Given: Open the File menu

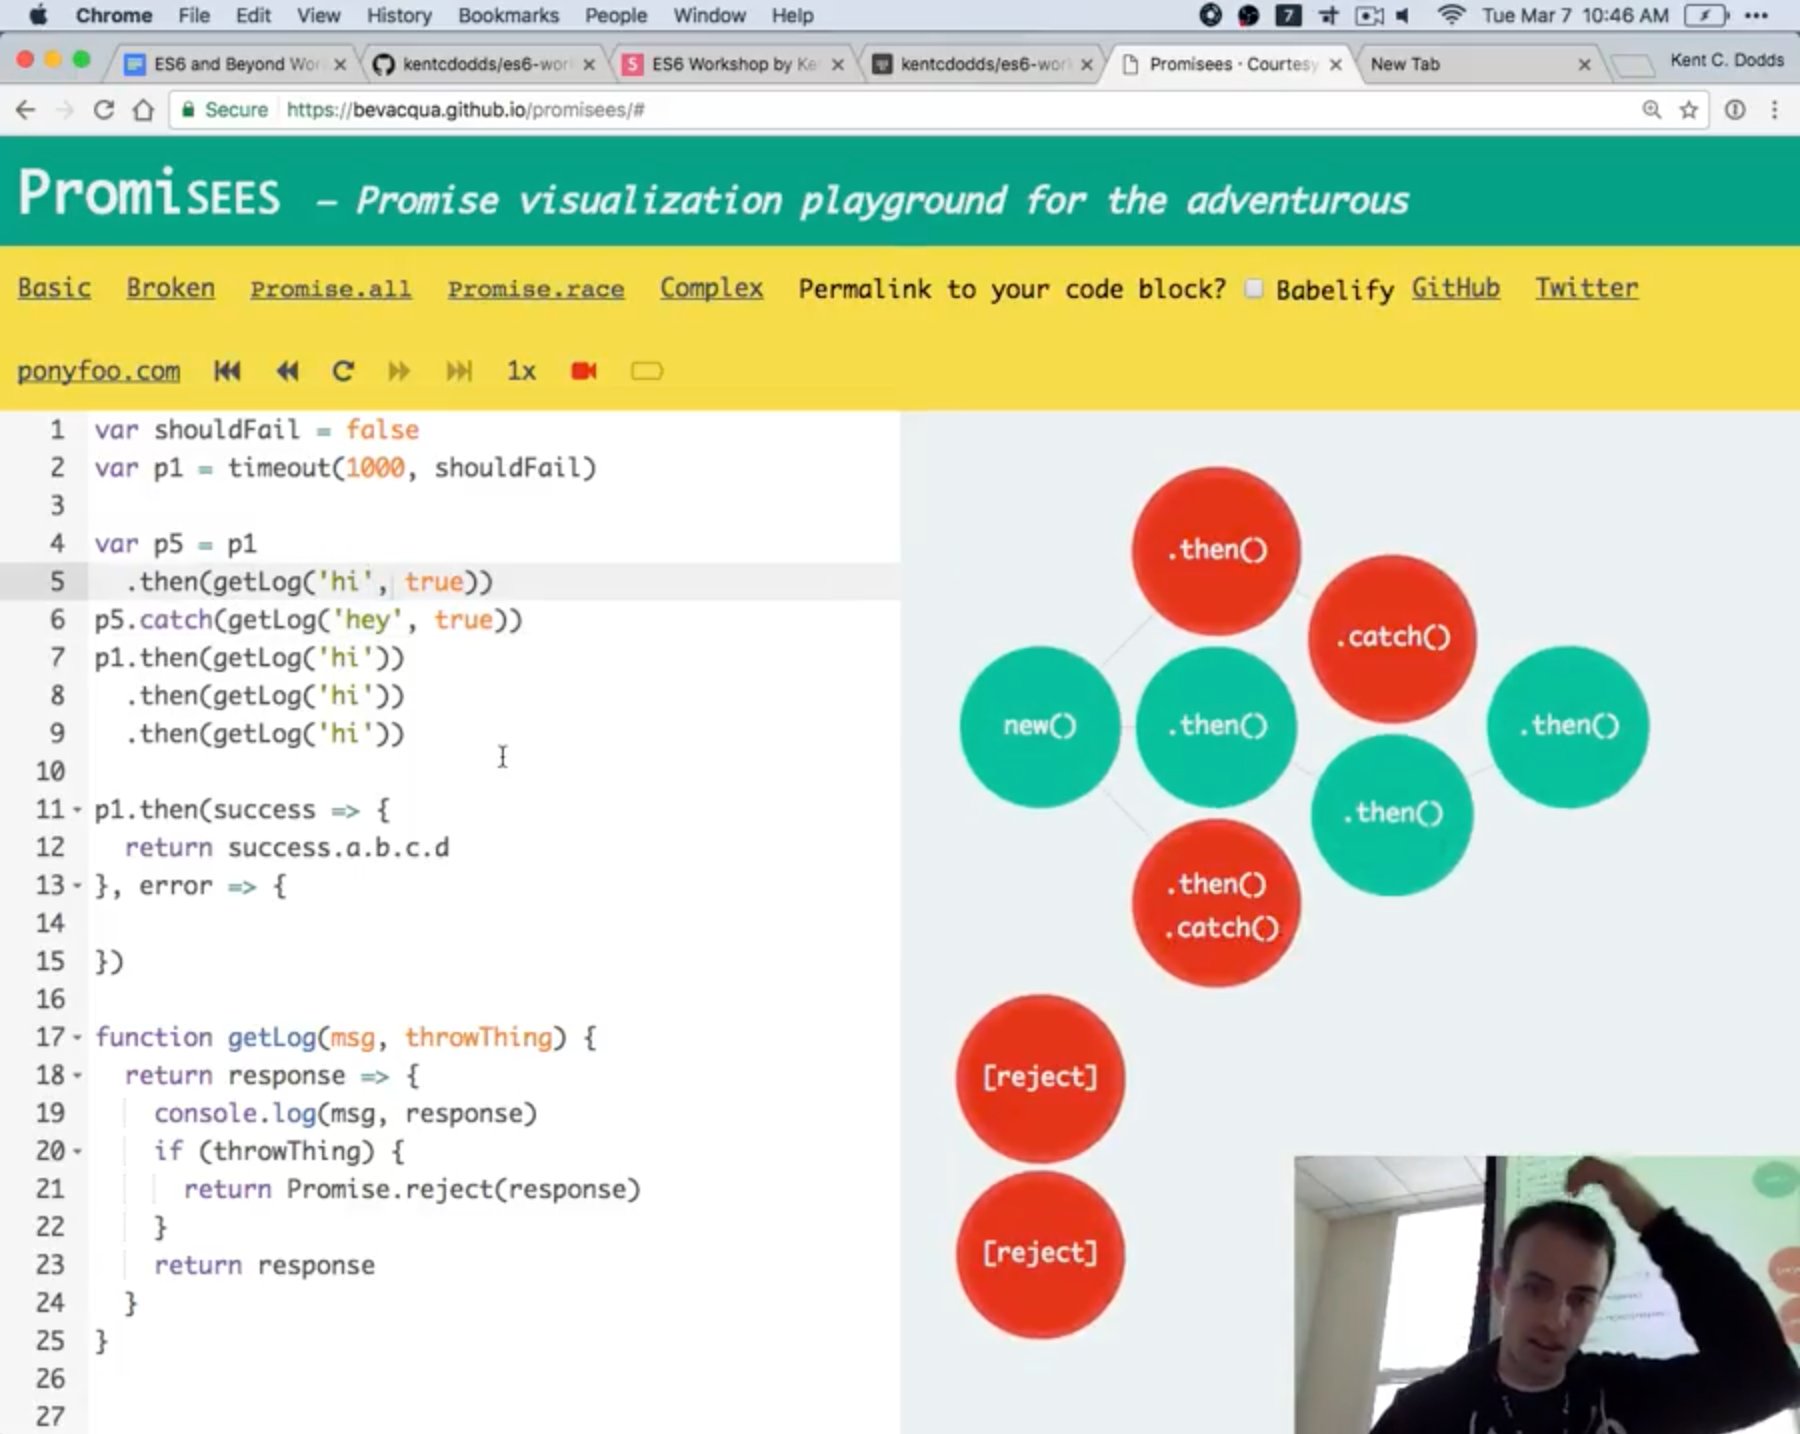Looking at the screenshot, I should [194, 15].
